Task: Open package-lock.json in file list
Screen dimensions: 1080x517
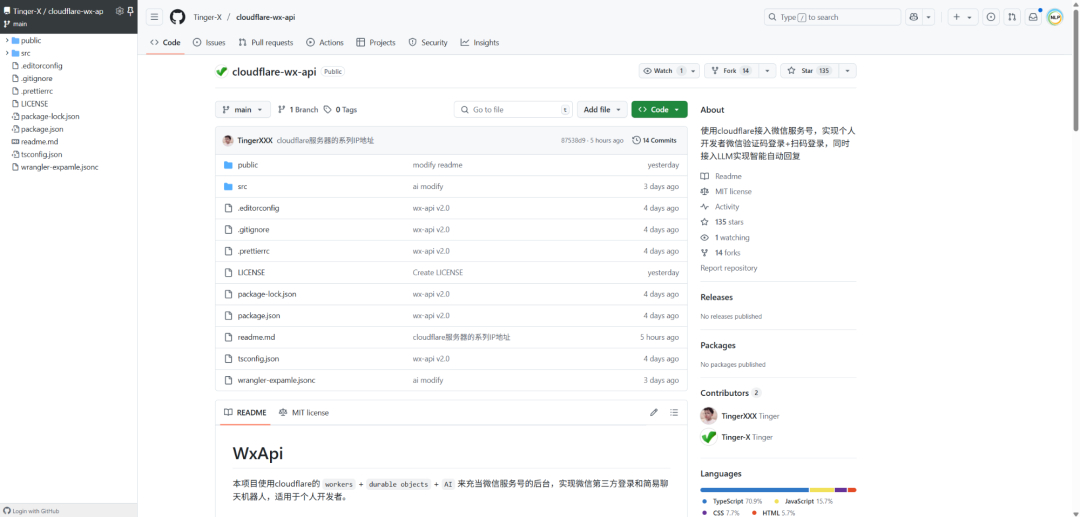Action: (x=267, y=294)
